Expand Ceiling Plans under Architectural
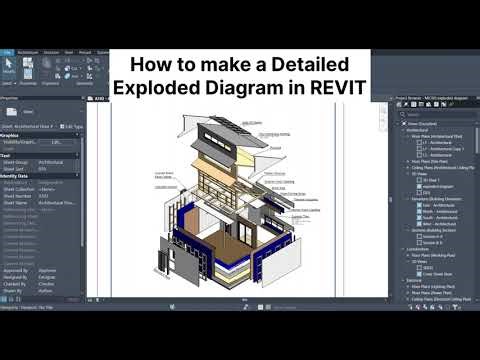This screenshot has width=480, height=360. 408,168
